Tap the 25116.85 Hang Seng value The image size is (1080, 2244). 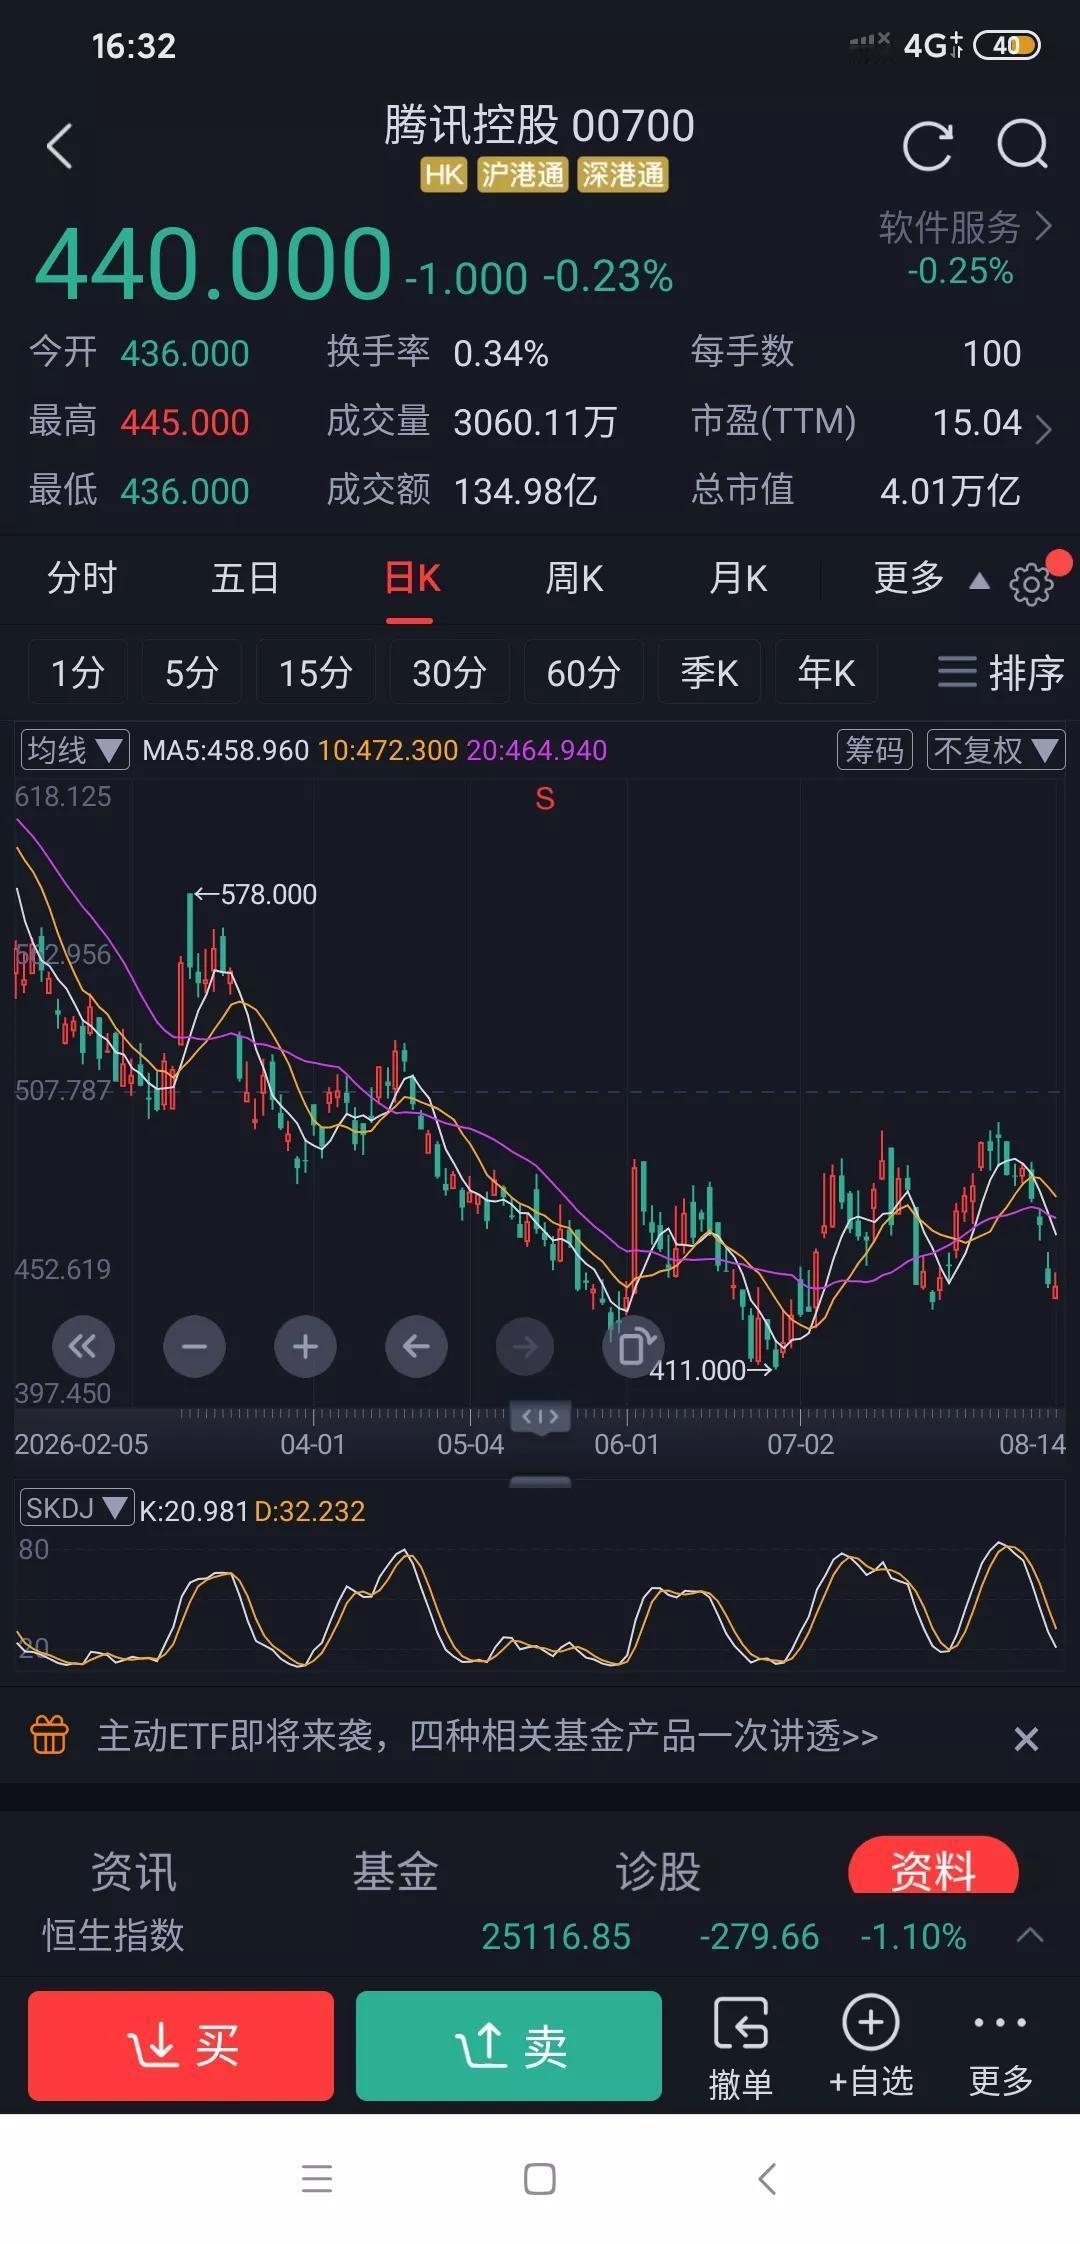click(x=556, y=1937)
